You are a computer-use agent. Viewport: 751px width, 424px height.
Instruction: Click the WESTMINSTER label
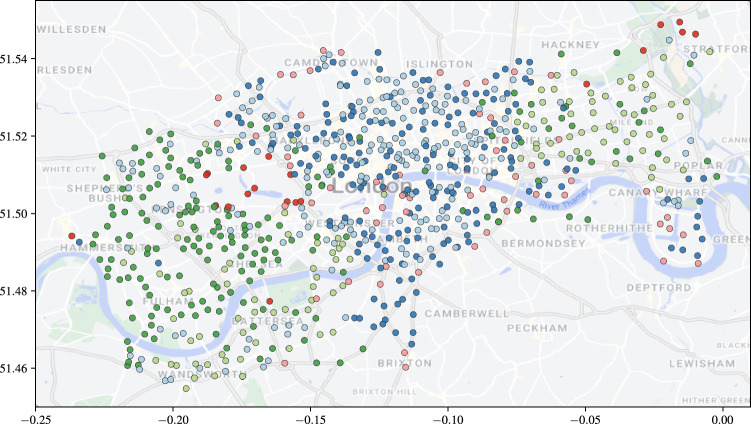(350, 223)
